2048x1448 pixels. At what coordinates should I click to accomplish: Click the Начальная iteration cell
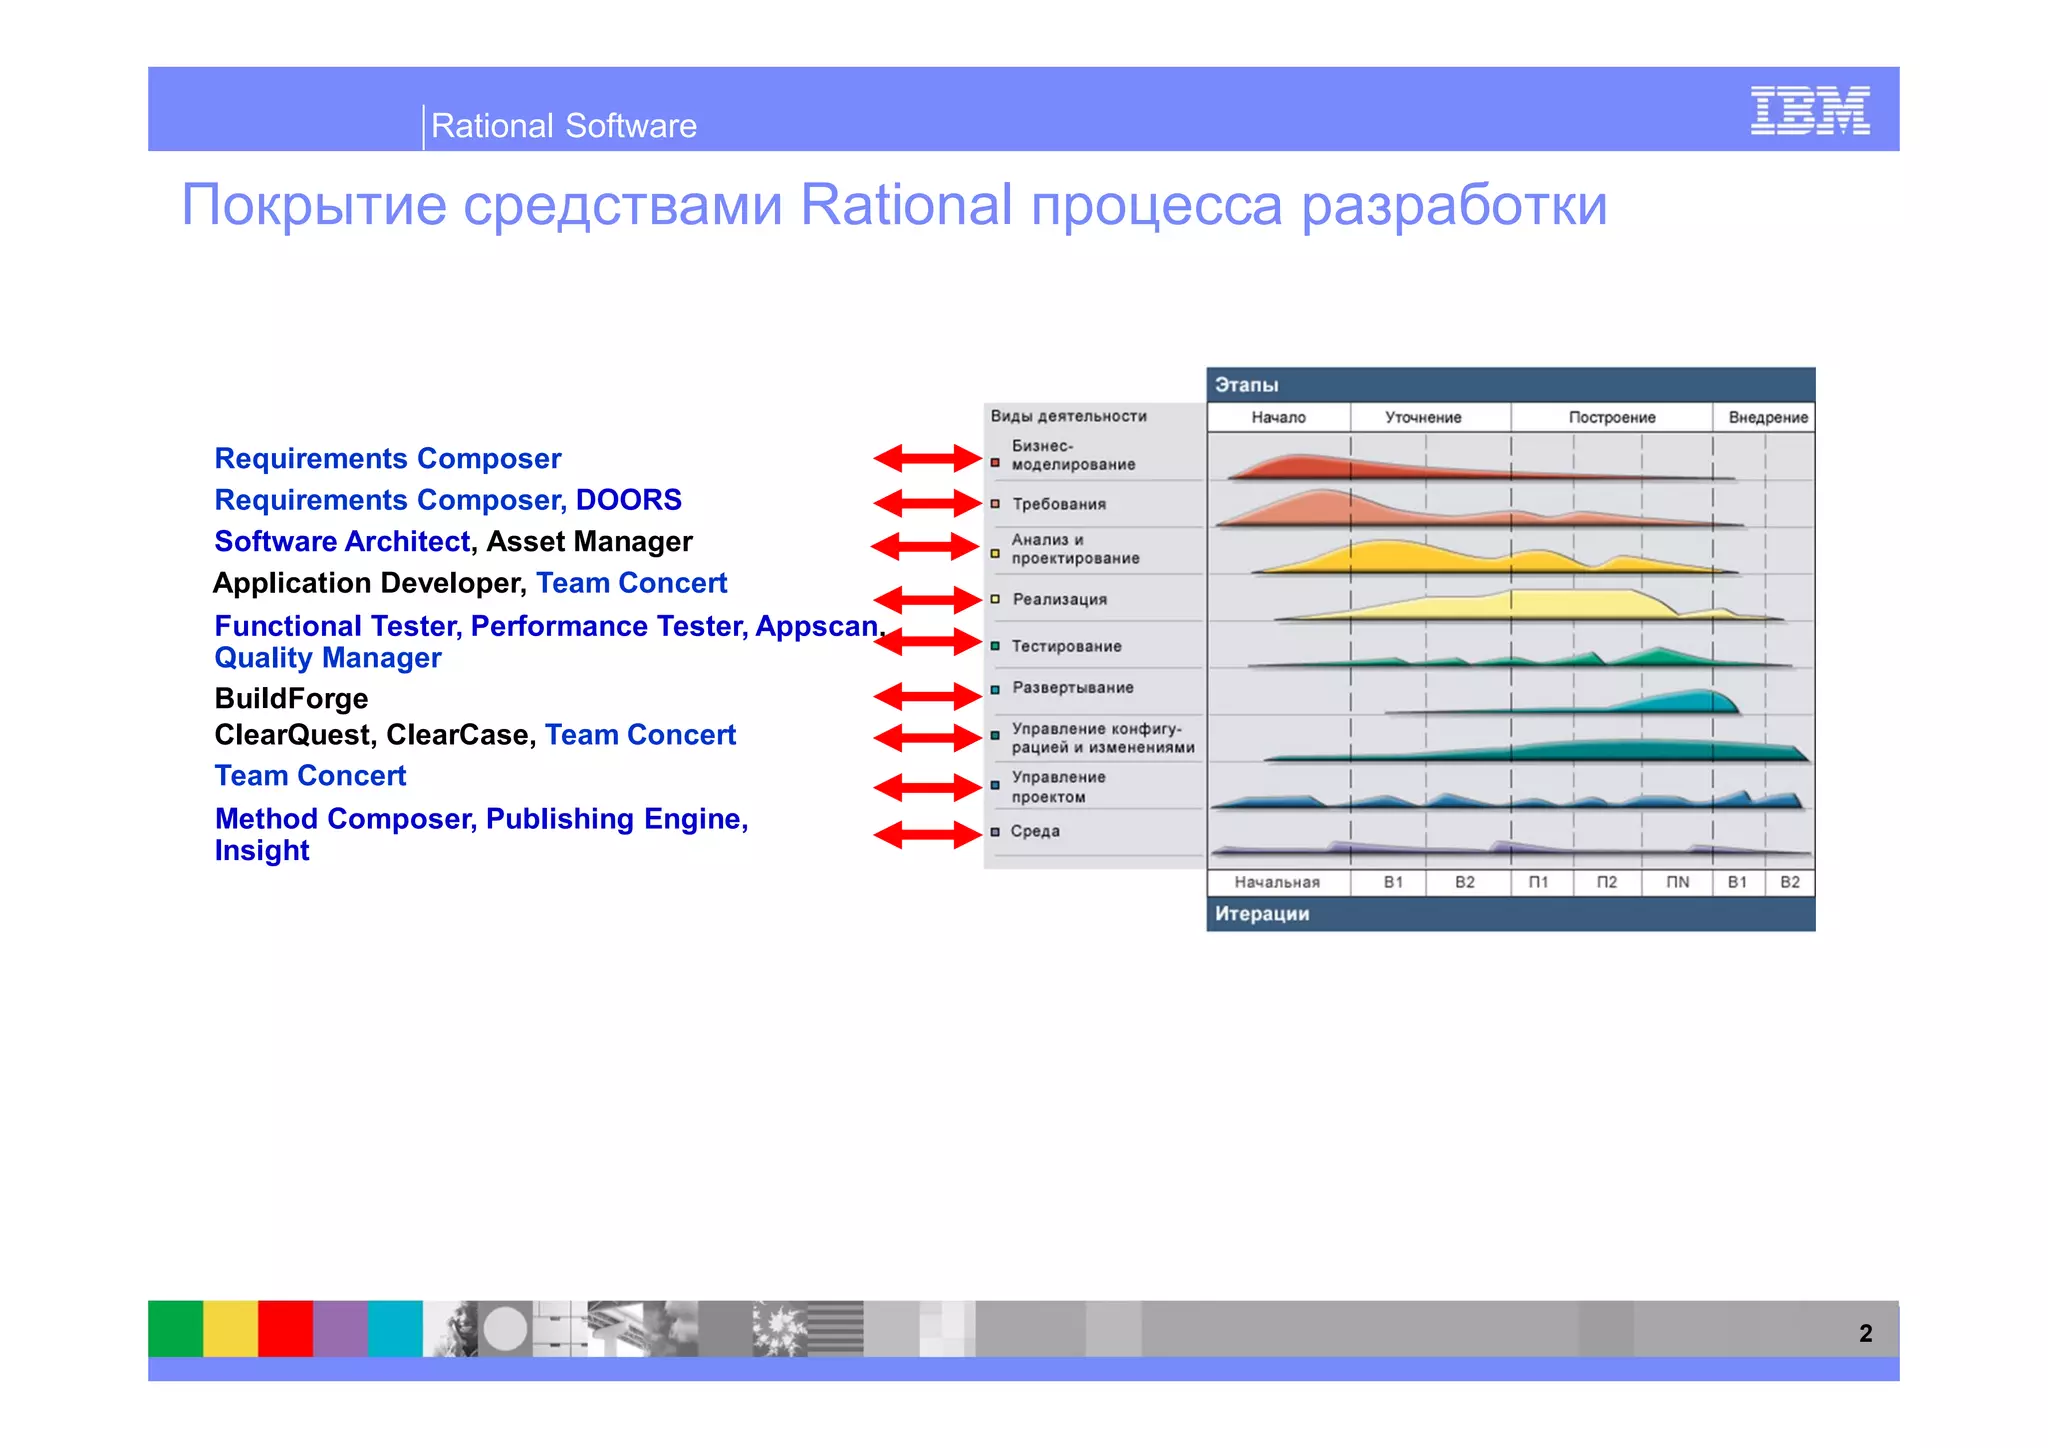click(x=1277, y=882)
